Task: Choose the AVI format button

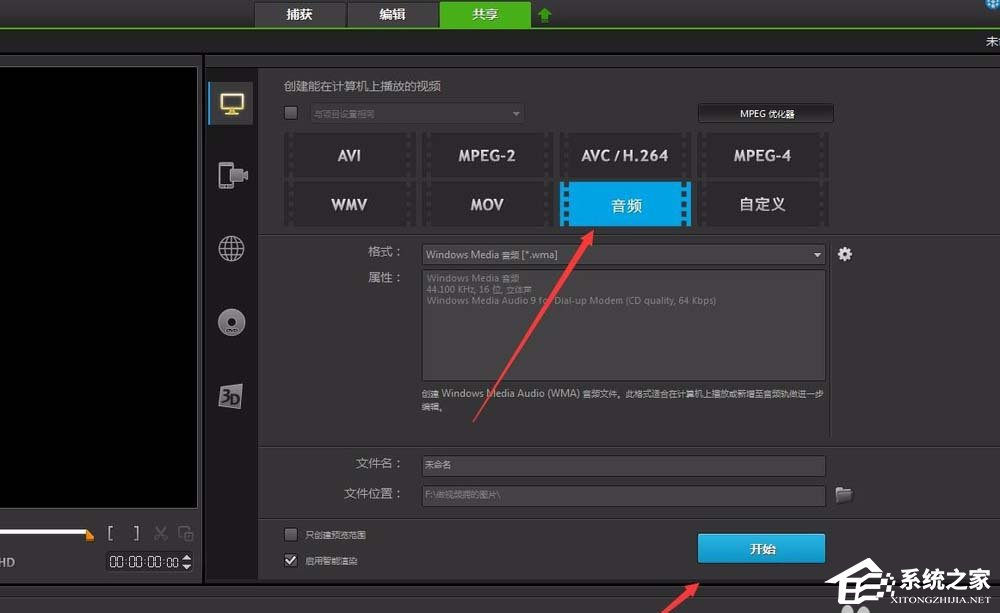Action: click(x=349, y=156)
